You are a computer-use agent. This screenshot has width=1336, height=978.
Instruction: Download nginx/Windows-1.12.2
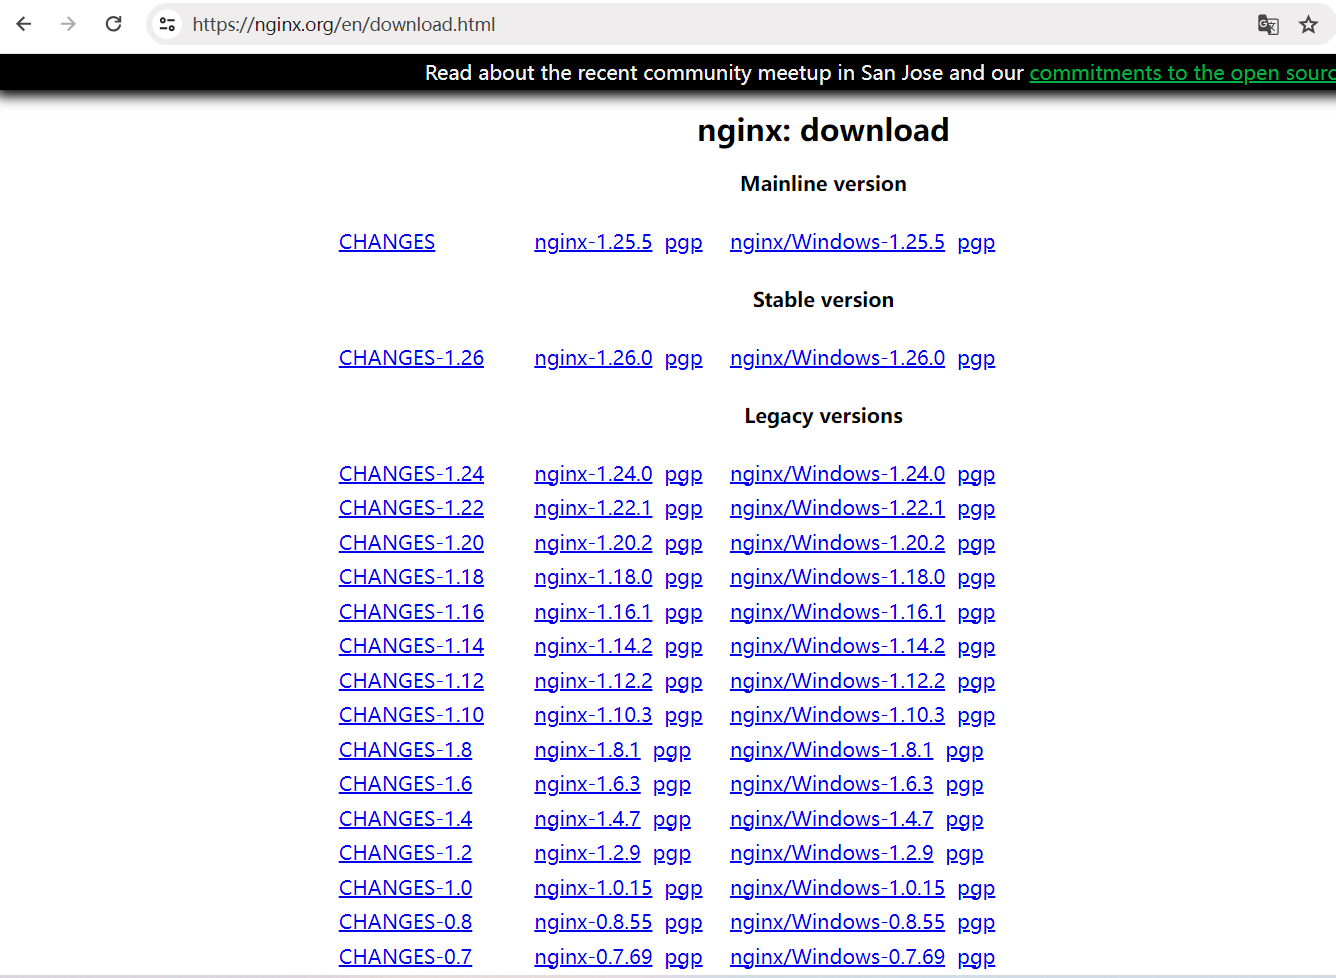point(837,681)
